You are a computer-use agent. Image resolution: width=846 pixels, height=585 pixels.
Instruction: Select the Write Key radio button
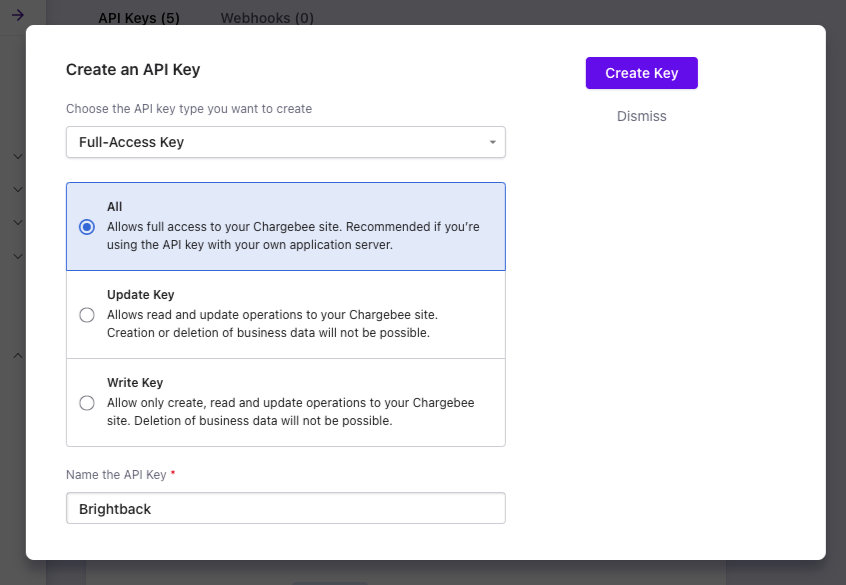[x=87, y=402]
